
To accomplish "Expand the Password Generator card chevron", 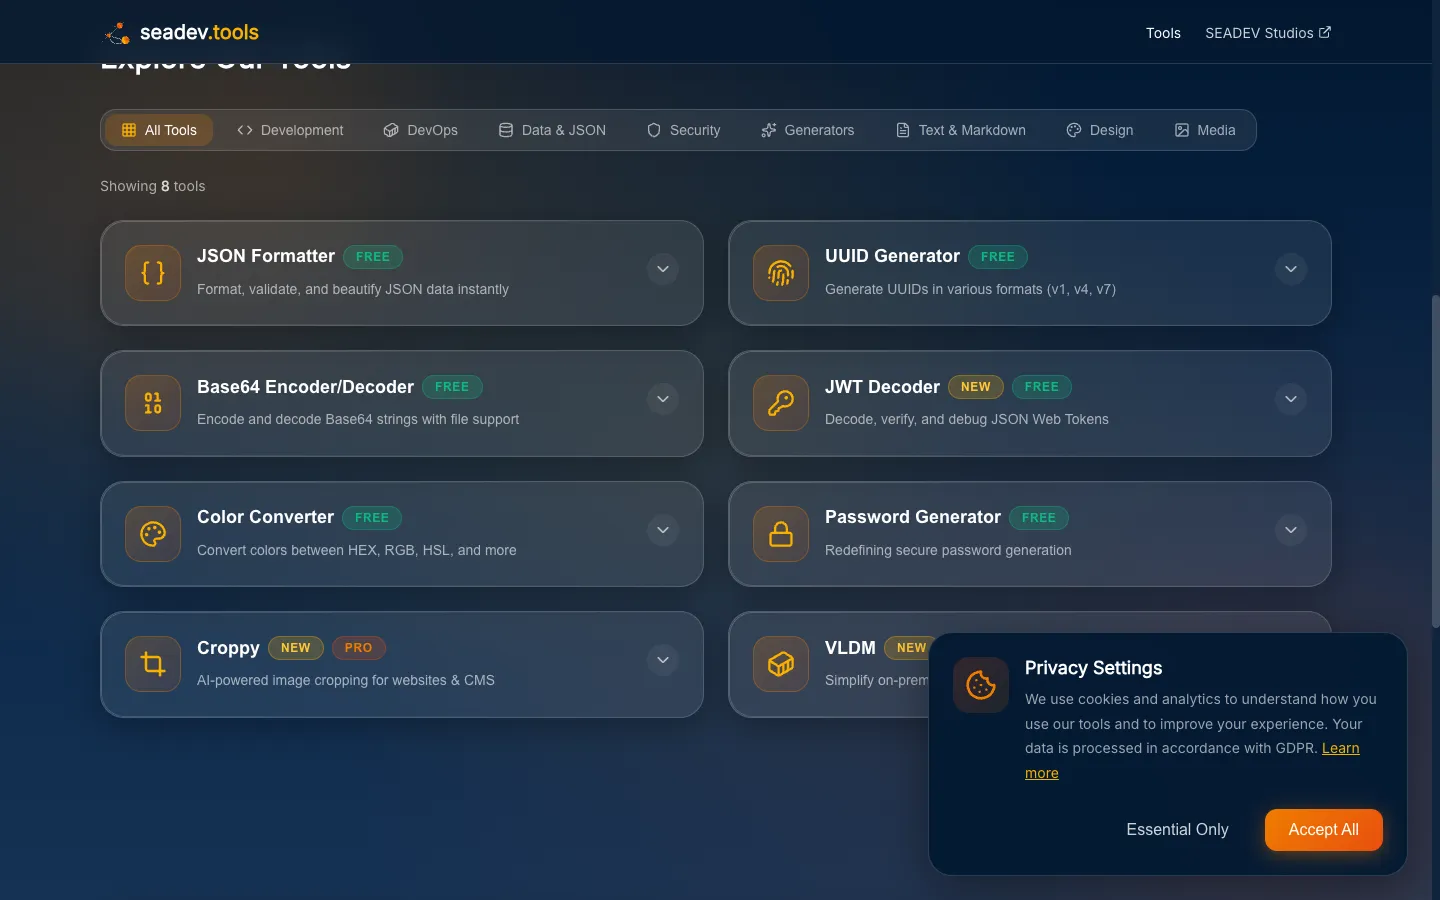I will (1291, 530).
